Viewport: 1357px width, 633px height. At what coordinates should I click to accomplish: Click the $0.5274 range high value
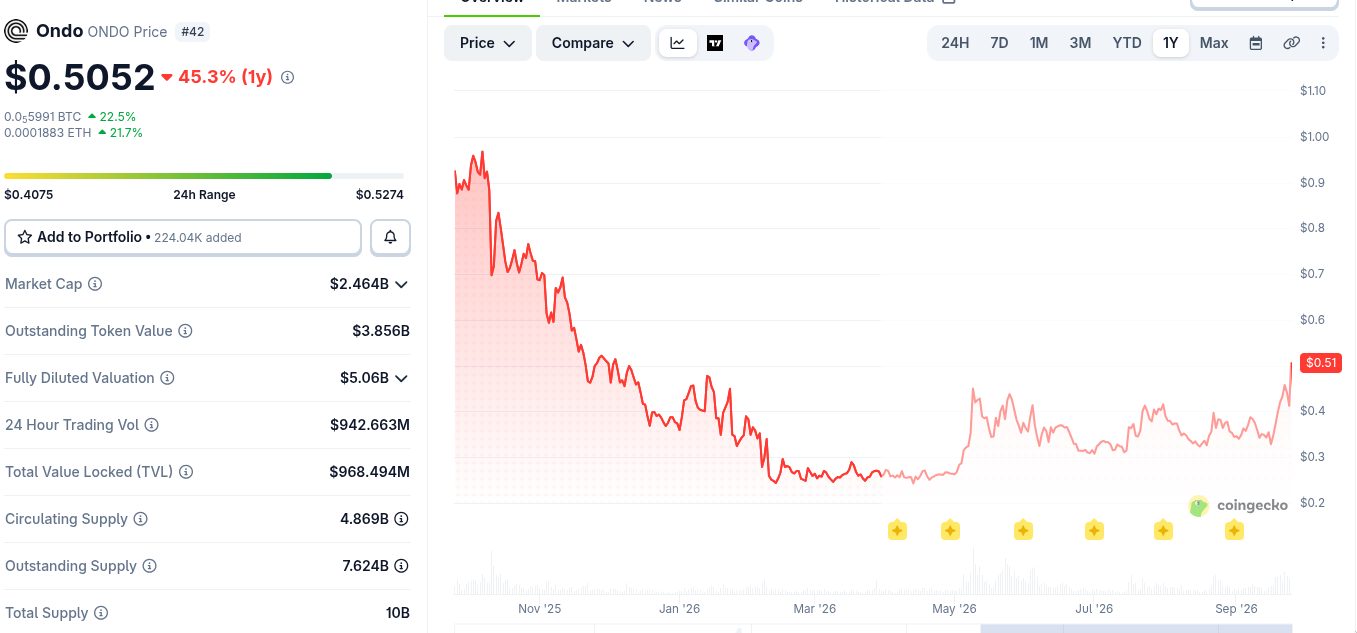[380, 195]
